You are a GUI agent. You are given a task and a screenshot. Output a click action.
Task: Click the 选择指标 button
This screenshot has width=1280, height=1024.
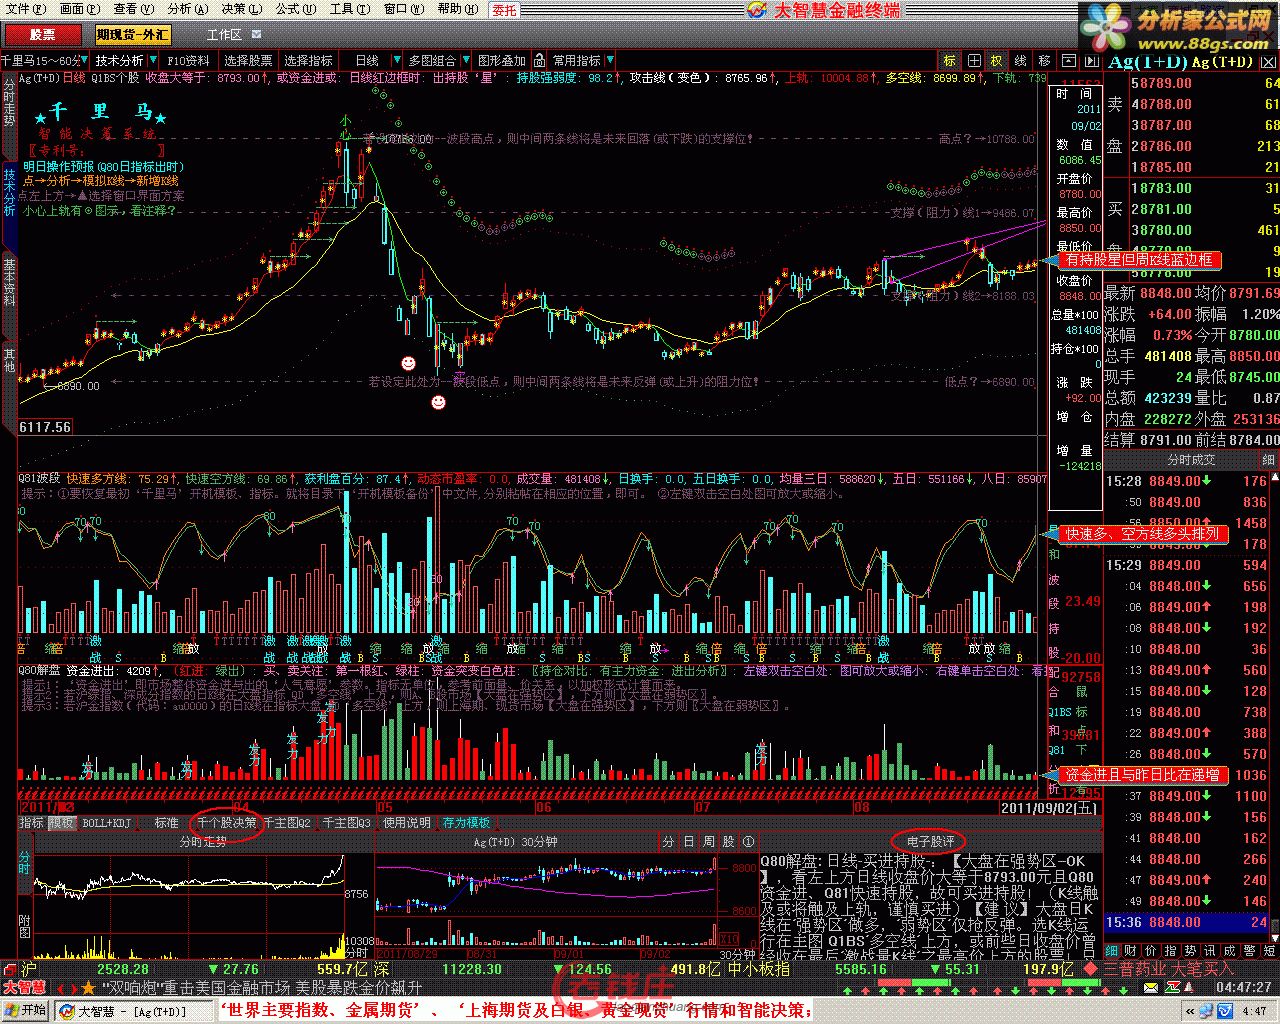click(x=309, y=61)
